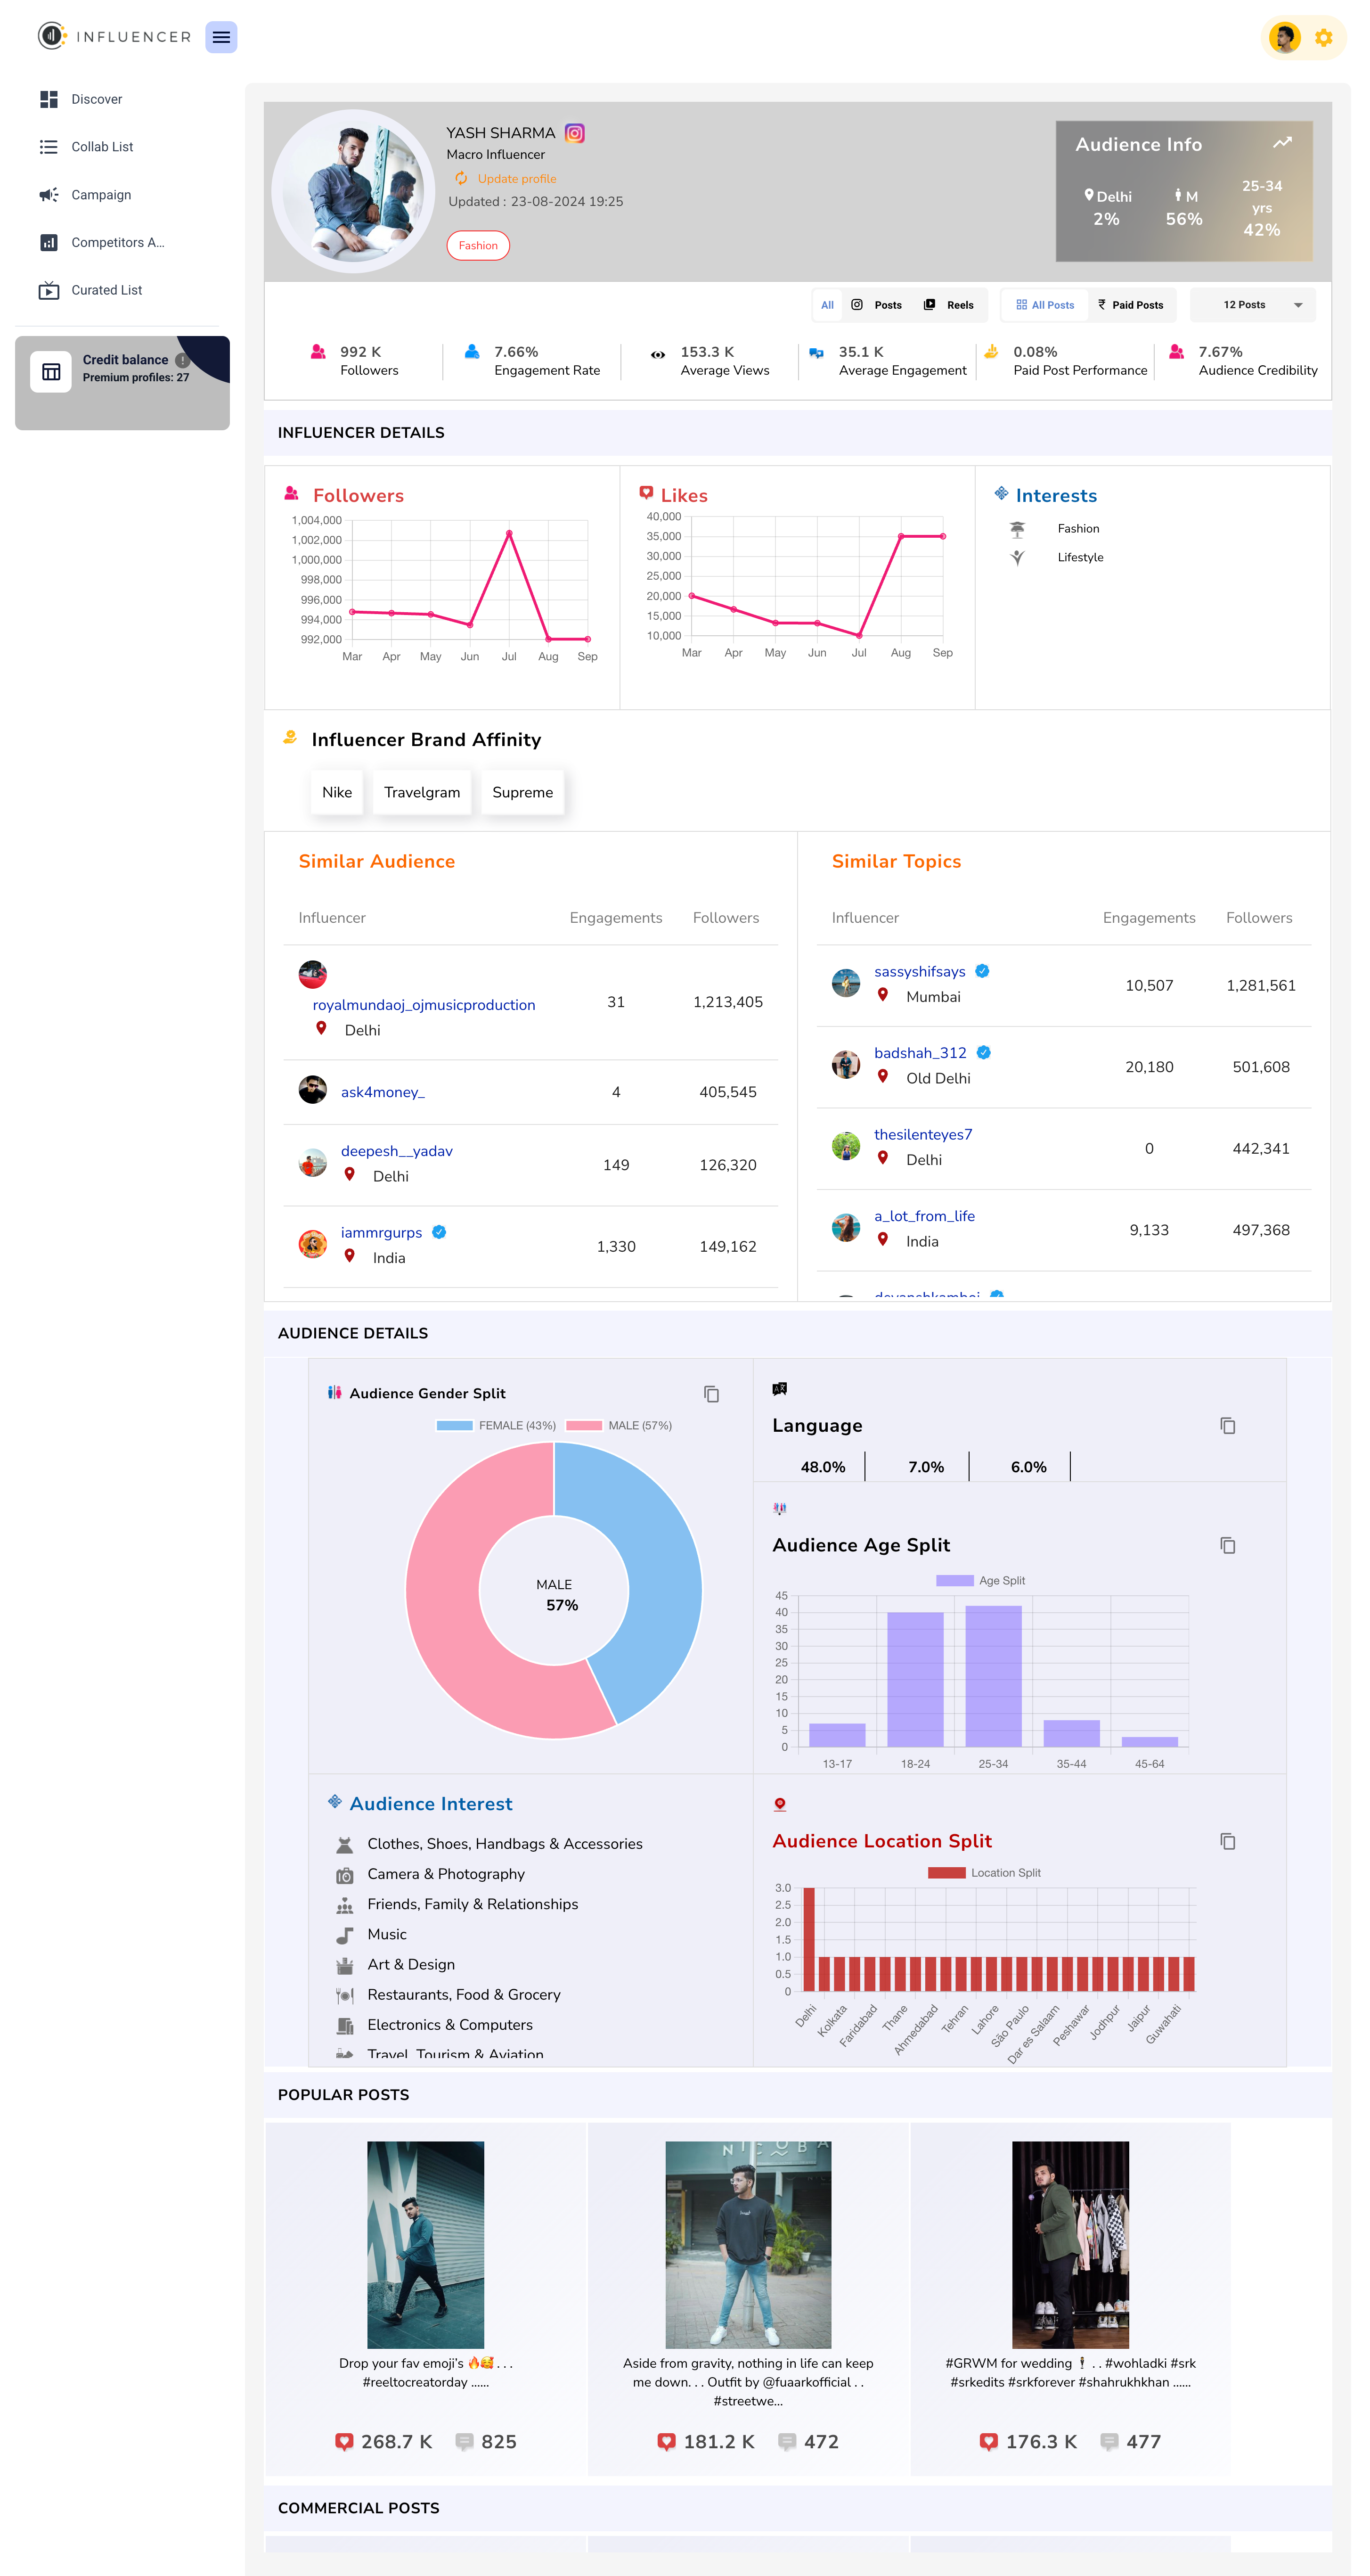
Task: Click the Credit balance info icon
Action: click(183, 360)
